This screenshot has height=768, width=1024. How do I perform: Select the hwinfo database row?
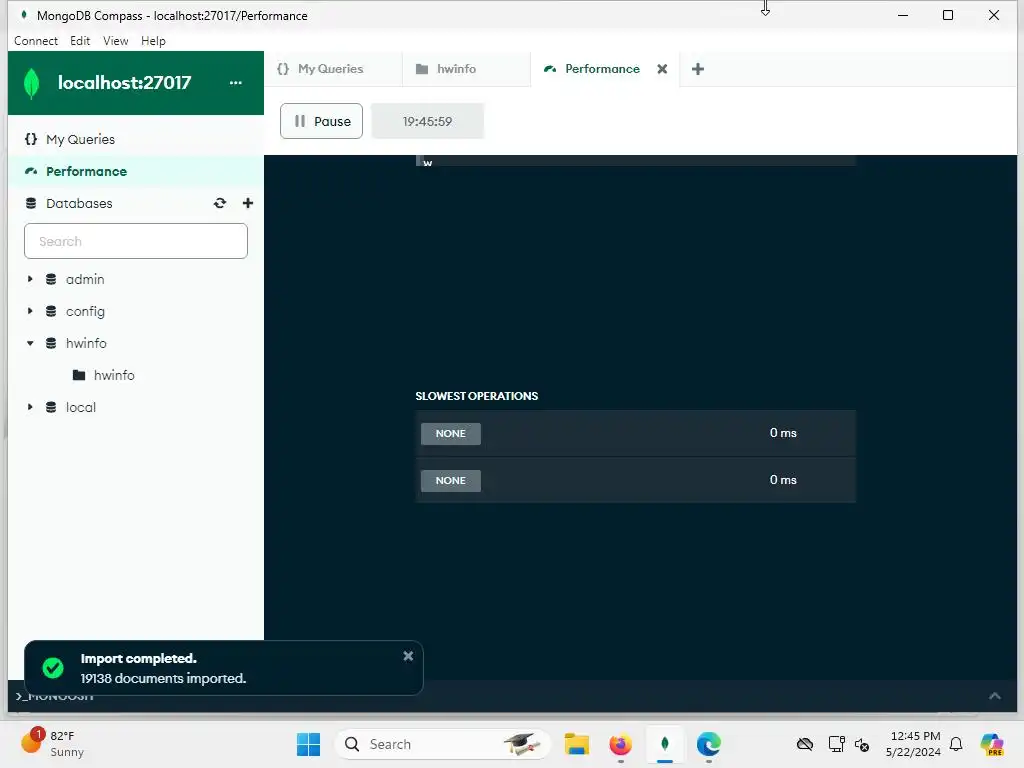[136, 344]
